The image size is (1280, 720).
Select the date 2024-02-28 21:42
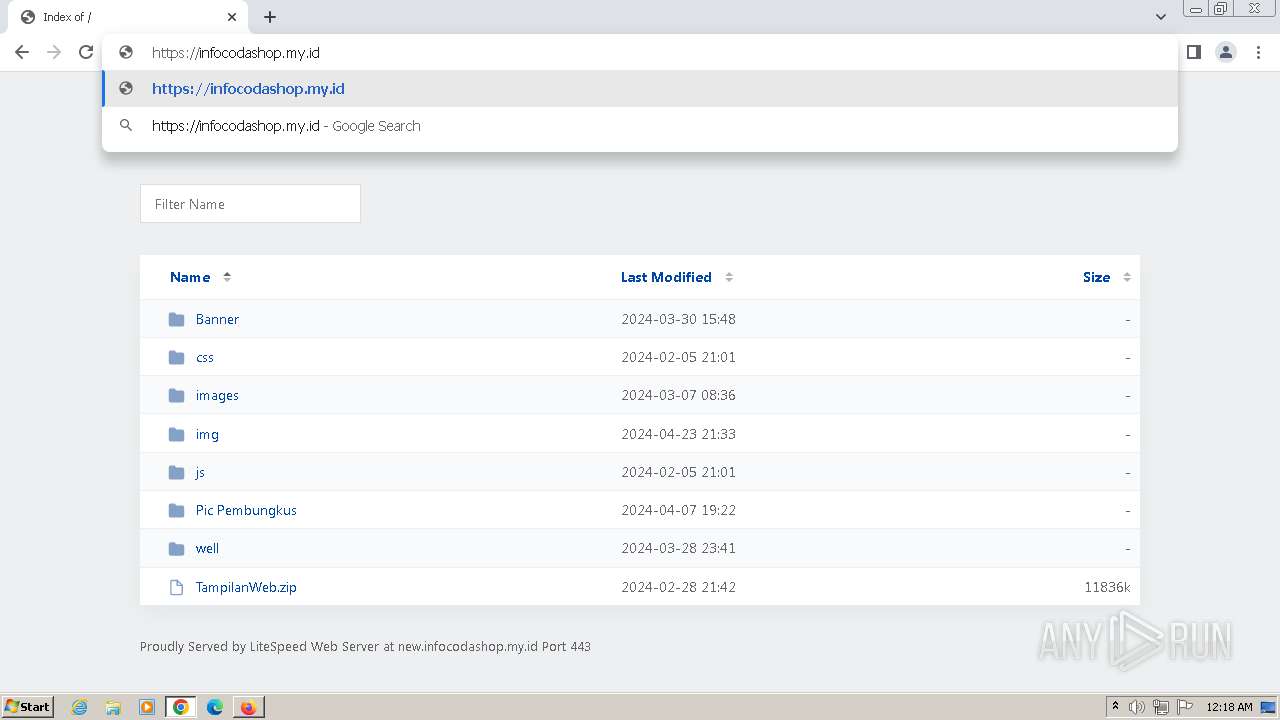pyautogui.click(x=678, y=587)
